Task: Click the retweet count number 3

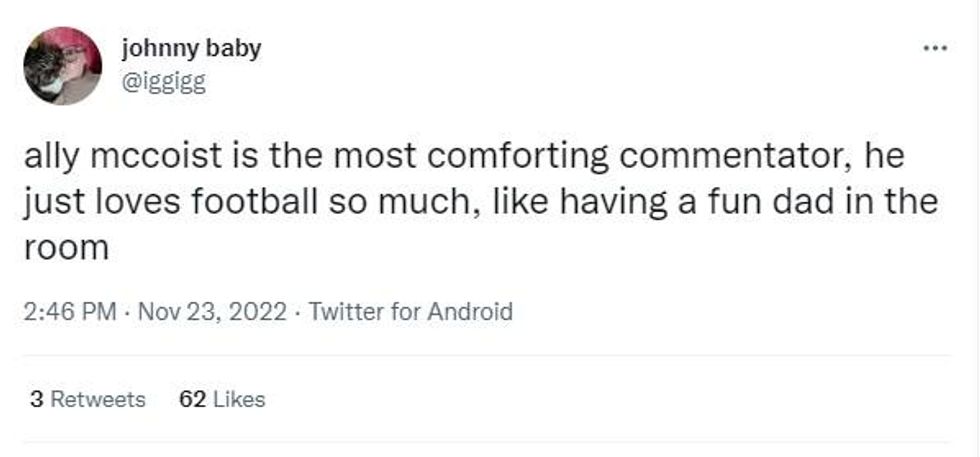Action: click(36, 399)
